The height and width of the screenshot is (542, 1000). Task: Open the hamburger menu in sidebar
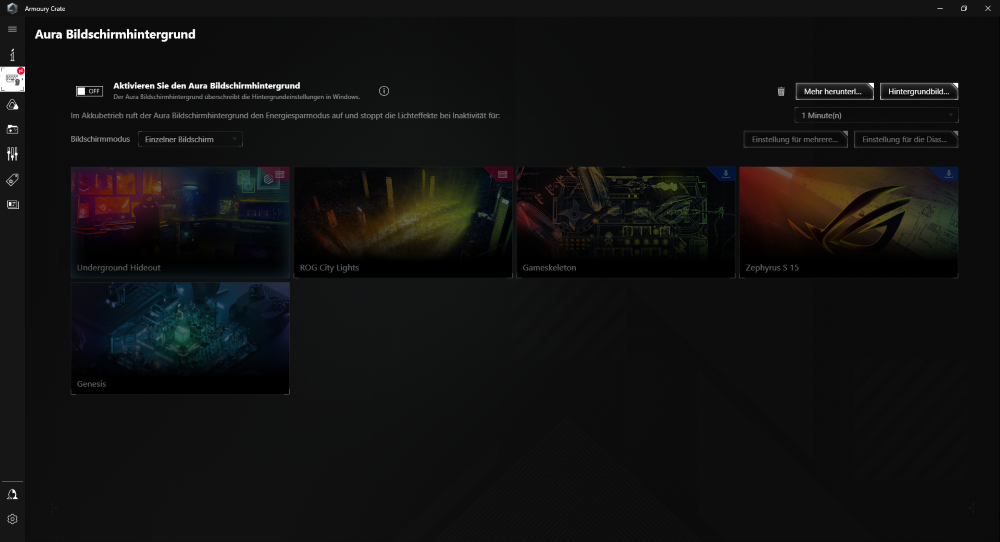12,29
